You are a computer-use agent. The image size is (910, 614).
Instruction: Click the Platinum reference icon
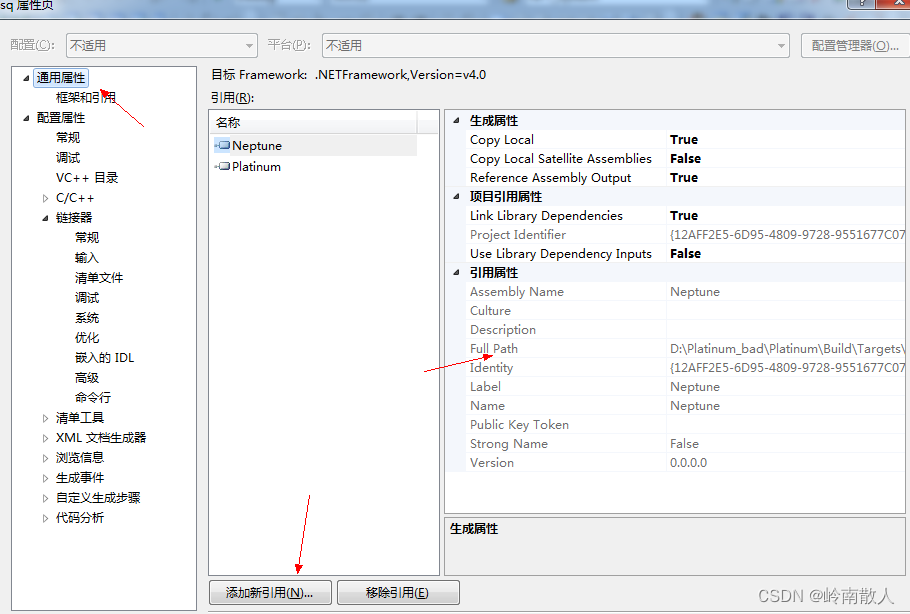click(222, 166)
